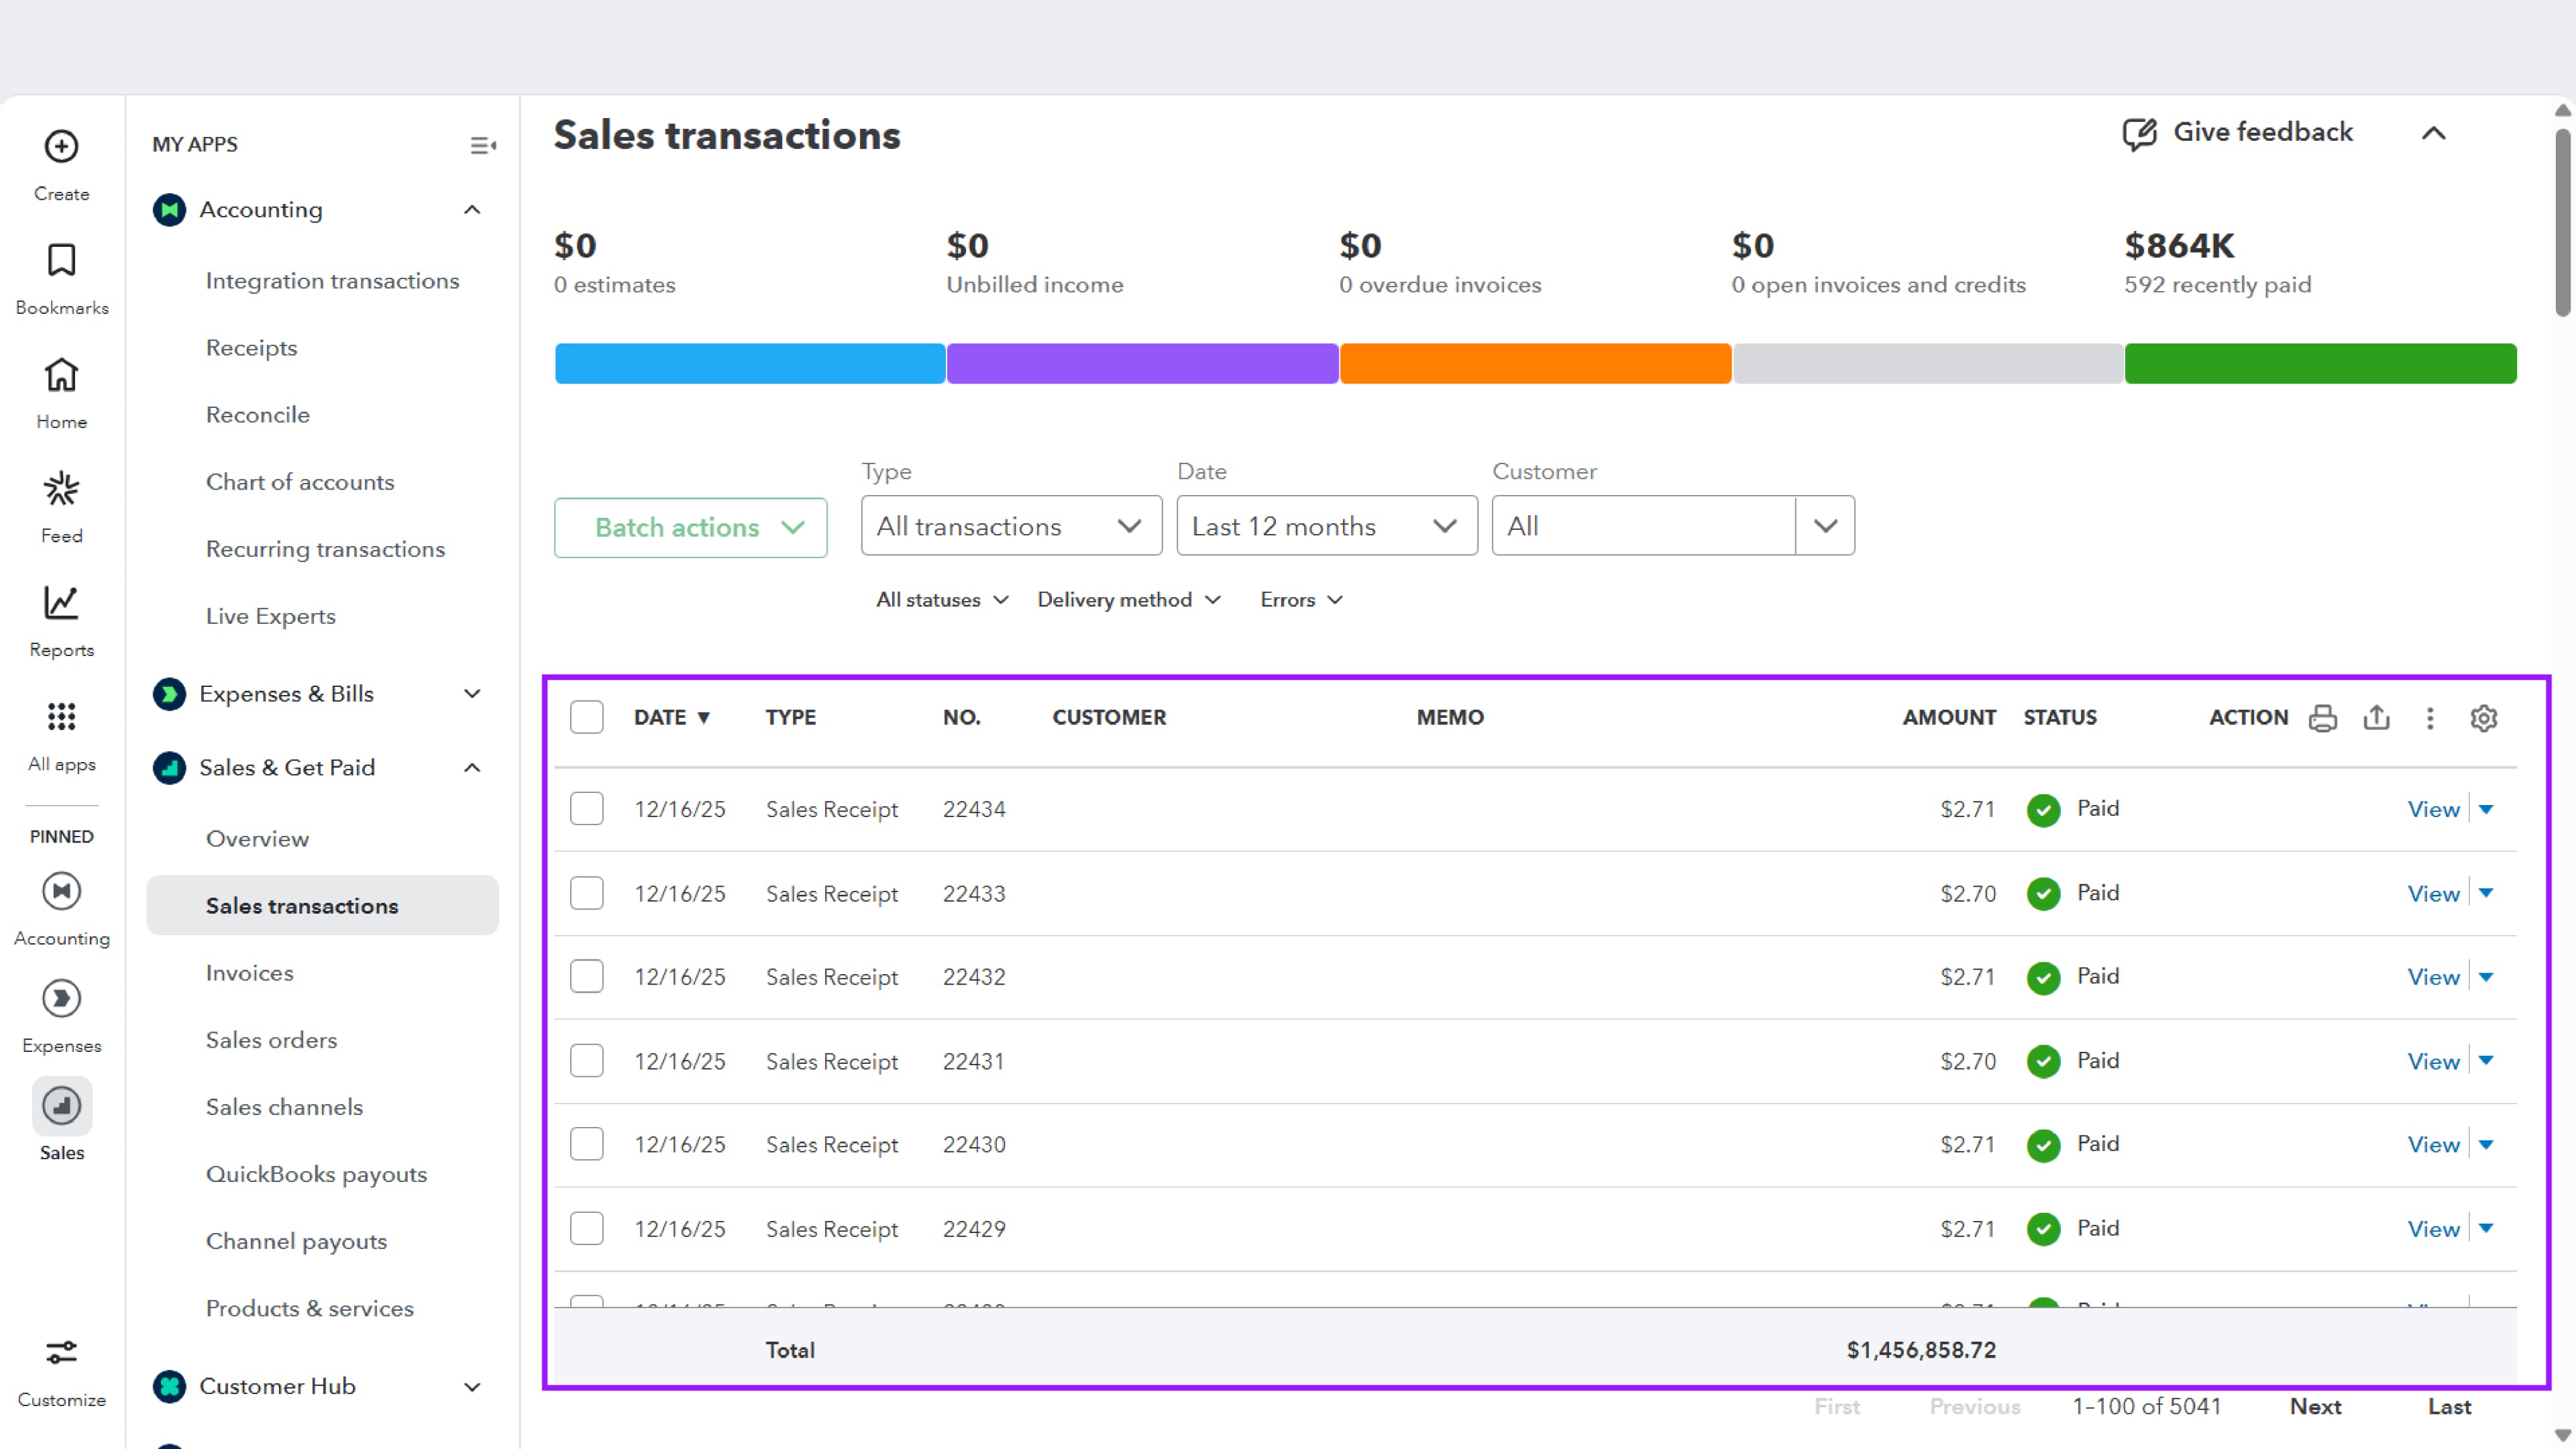Image resolution: width=2576 pixels, height=1449 pixels.
Task: Open the Type All transactions dropdown
Action: 1010,526
